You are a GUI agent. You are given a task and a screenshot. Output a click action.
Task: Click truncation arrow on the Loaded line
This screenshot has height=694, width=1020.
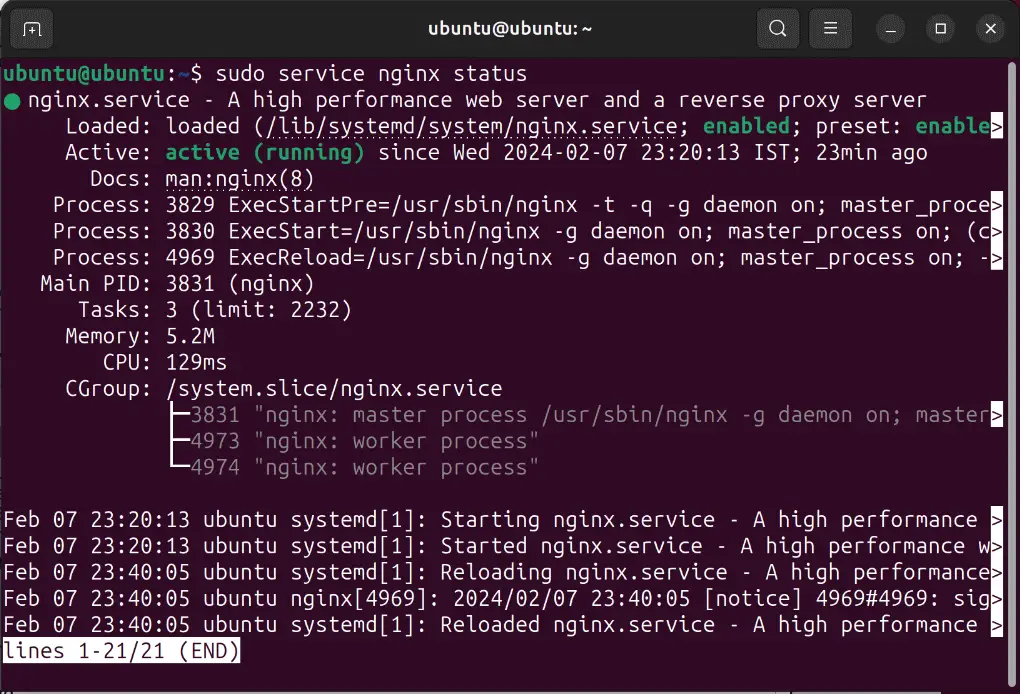[x=996, y=126]
